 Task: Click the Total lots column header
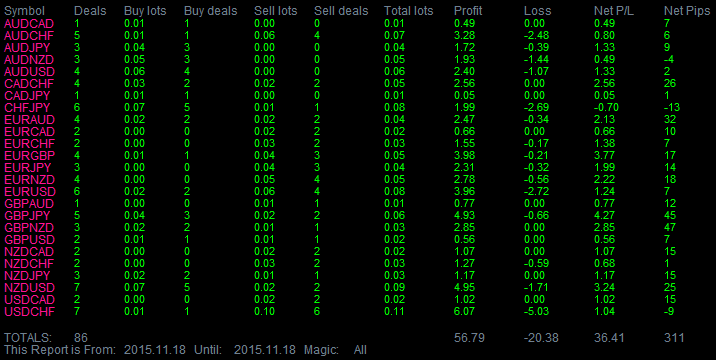point(408,11)
